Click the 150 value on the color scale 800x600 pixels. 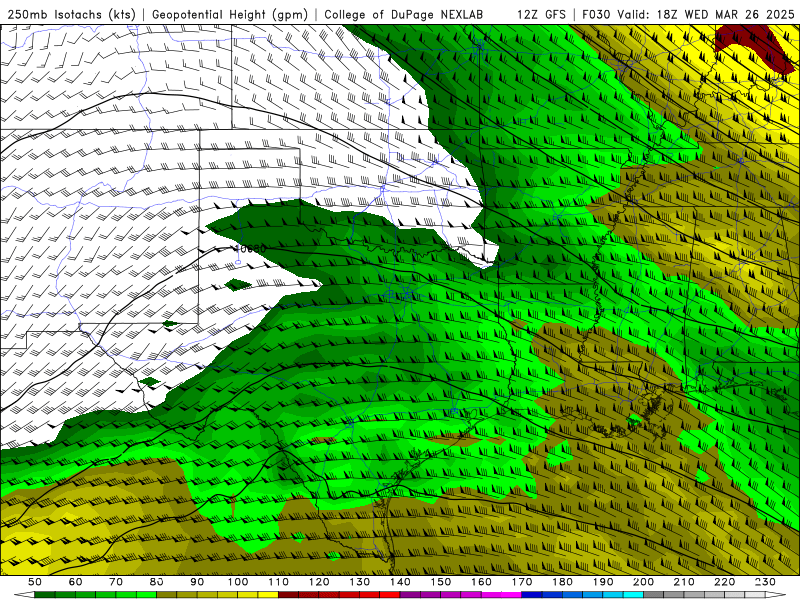tap(441, 582)
